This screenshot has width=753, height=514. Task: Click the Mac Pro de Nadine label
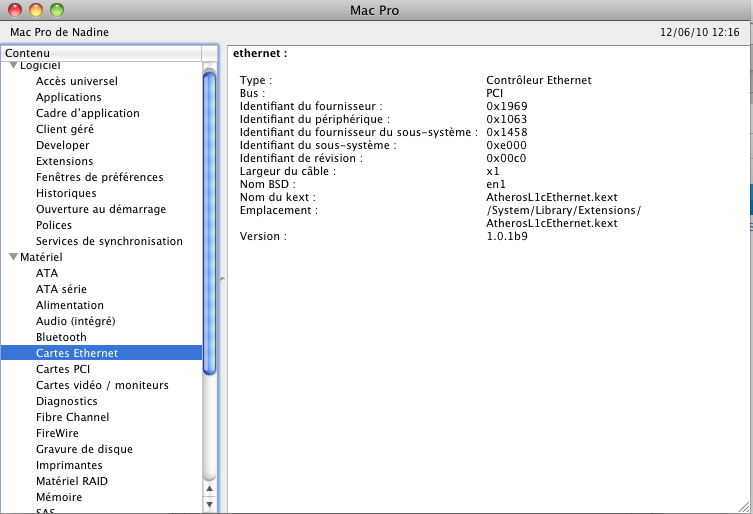(60, 32)
